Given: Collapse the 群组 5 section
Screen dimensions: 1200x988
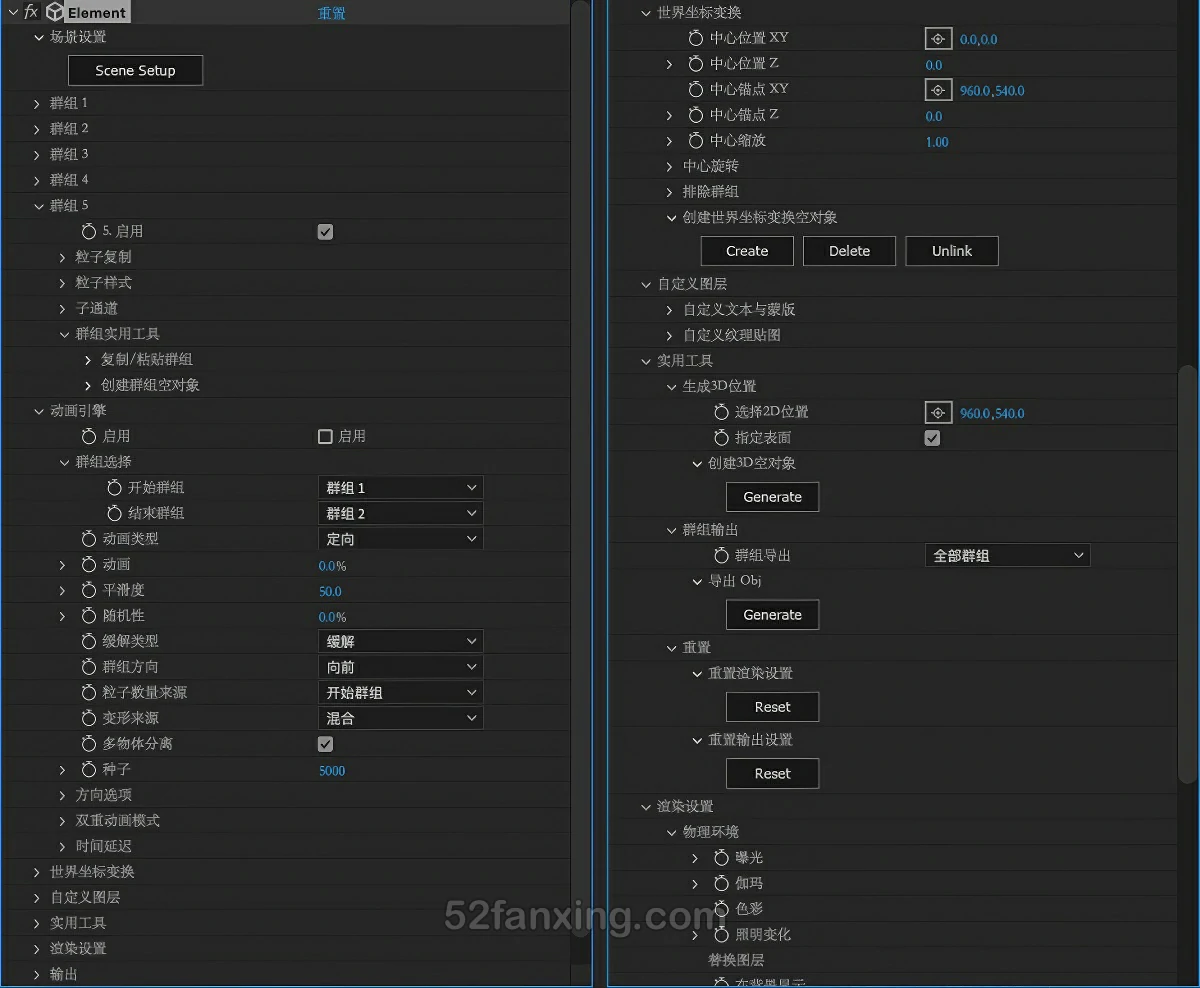Looking at the screenshot, I should point(37,206).
